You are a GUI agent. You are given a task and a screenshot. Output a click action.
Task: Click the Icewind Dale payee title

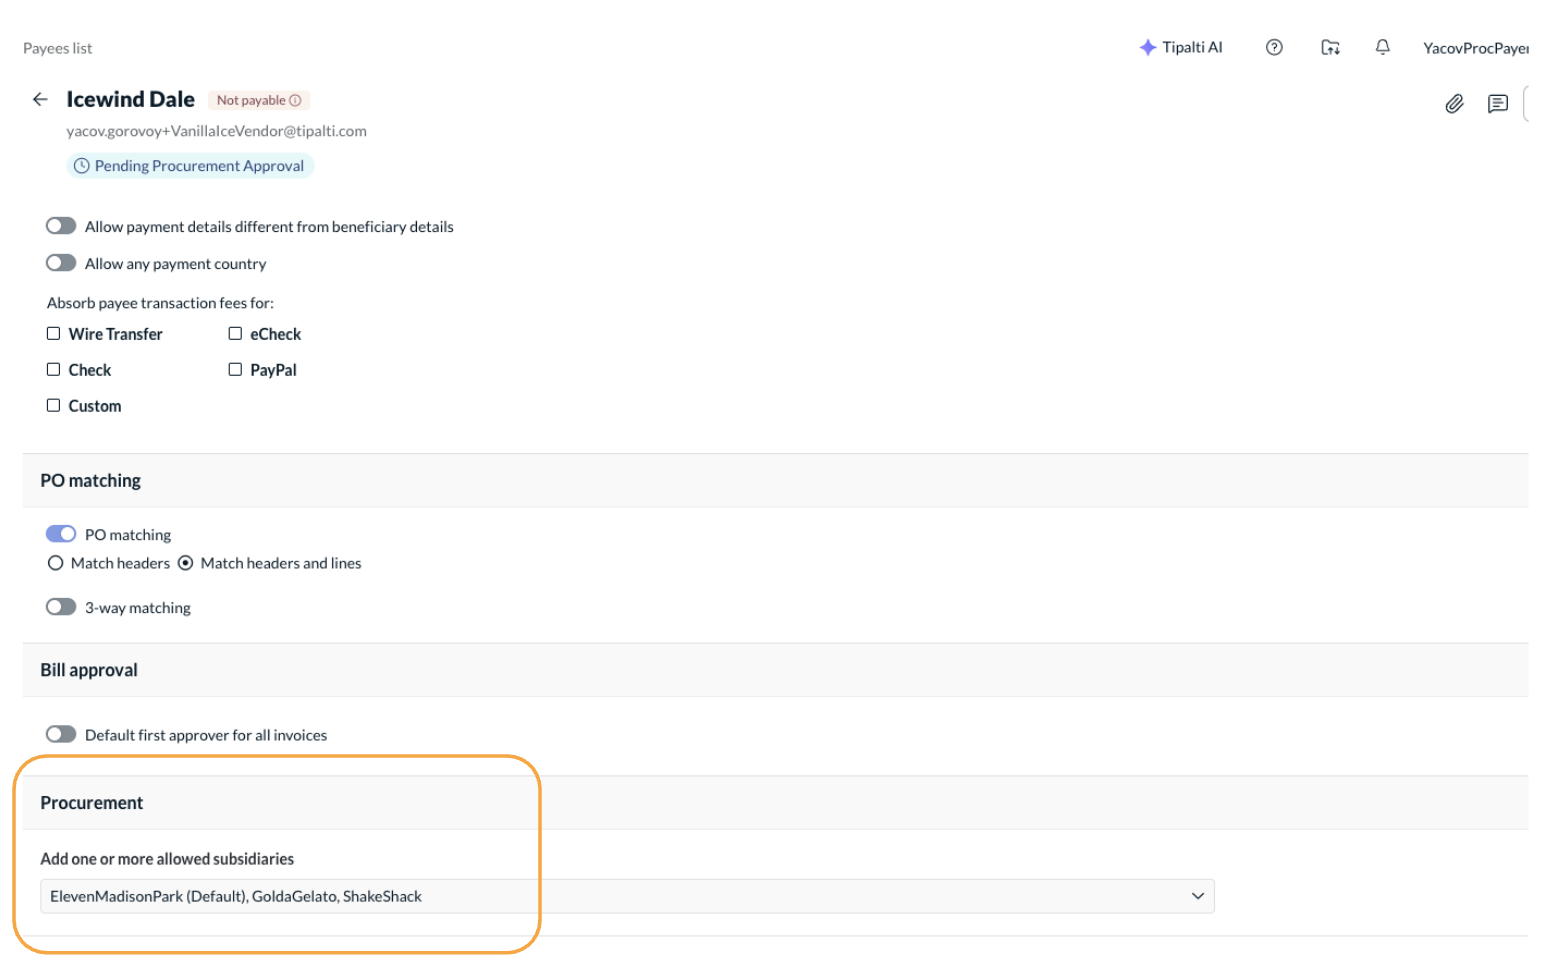pyautogui.click(x=131, y=99)
